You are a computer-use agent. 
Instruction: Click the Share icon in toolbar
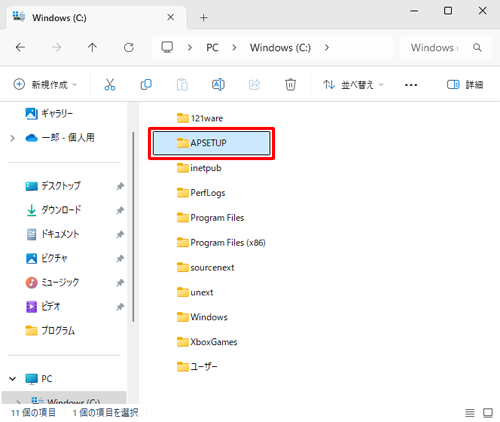tap(254, 85)
